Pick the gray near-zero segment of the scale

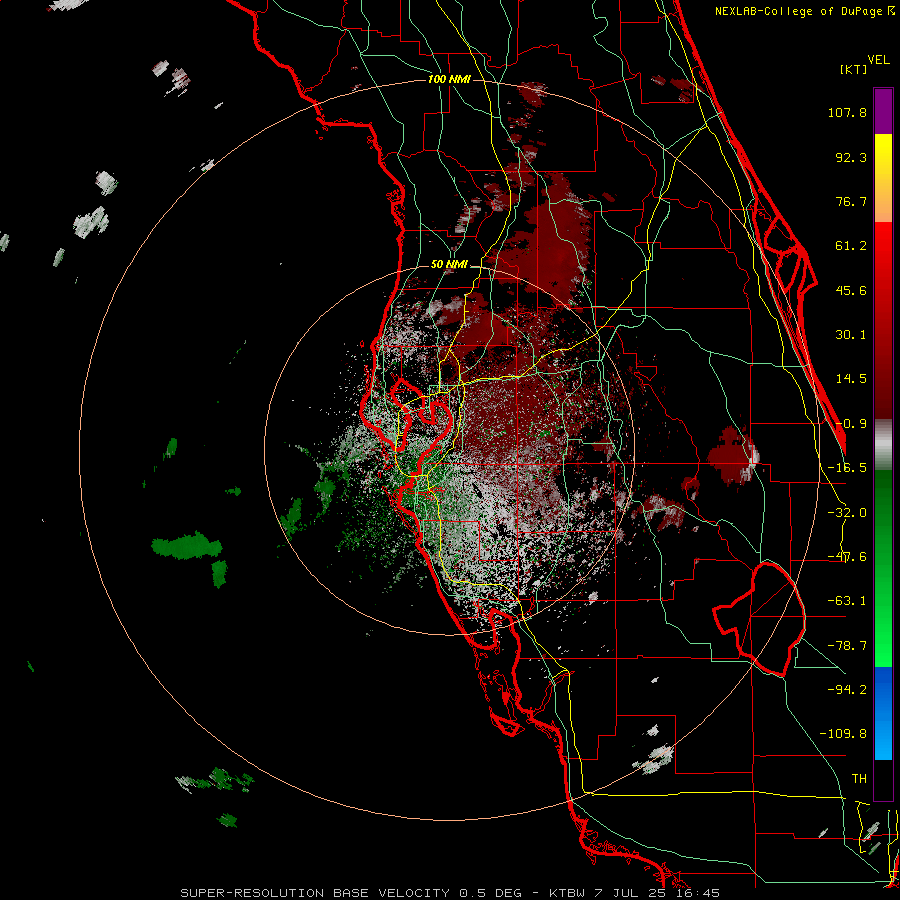pos(883,445)
